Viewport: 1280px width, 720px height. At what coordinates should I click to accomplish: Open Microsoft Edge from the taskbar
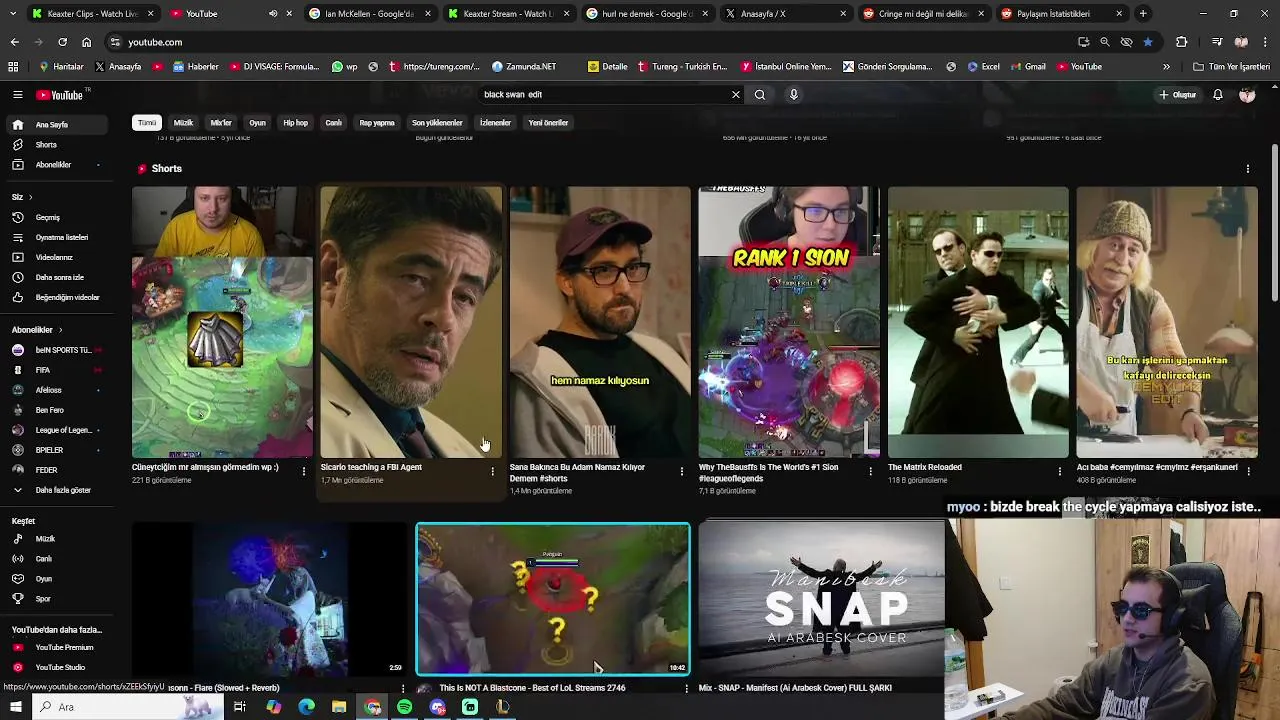(x=306, y=707)
